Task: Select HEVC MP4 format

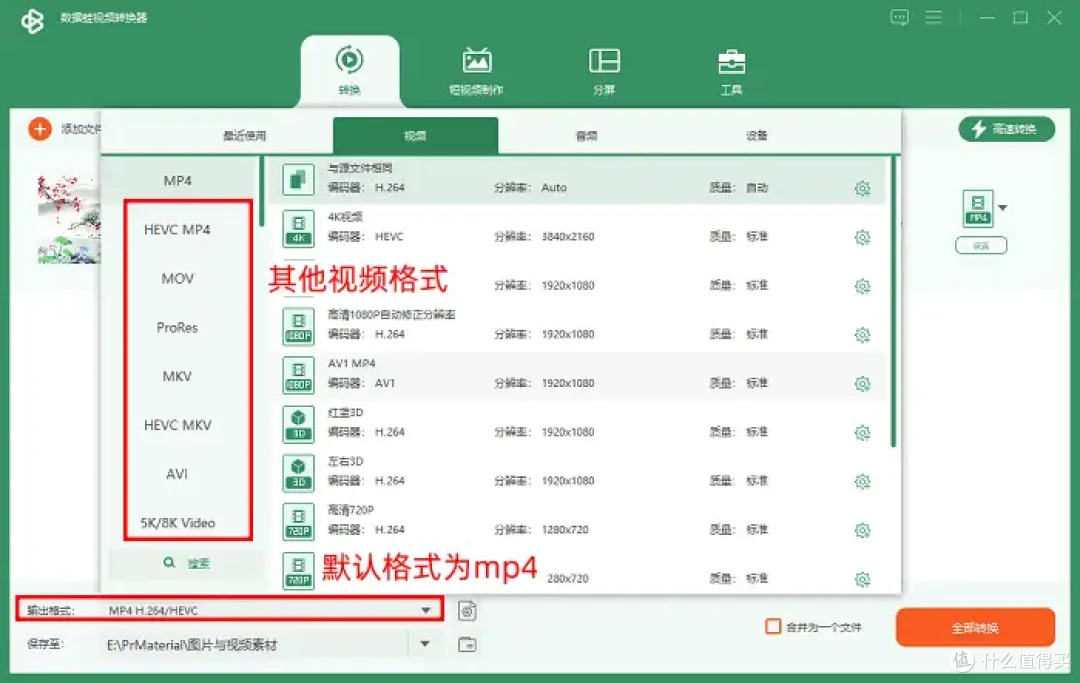Action: [178, 229]
